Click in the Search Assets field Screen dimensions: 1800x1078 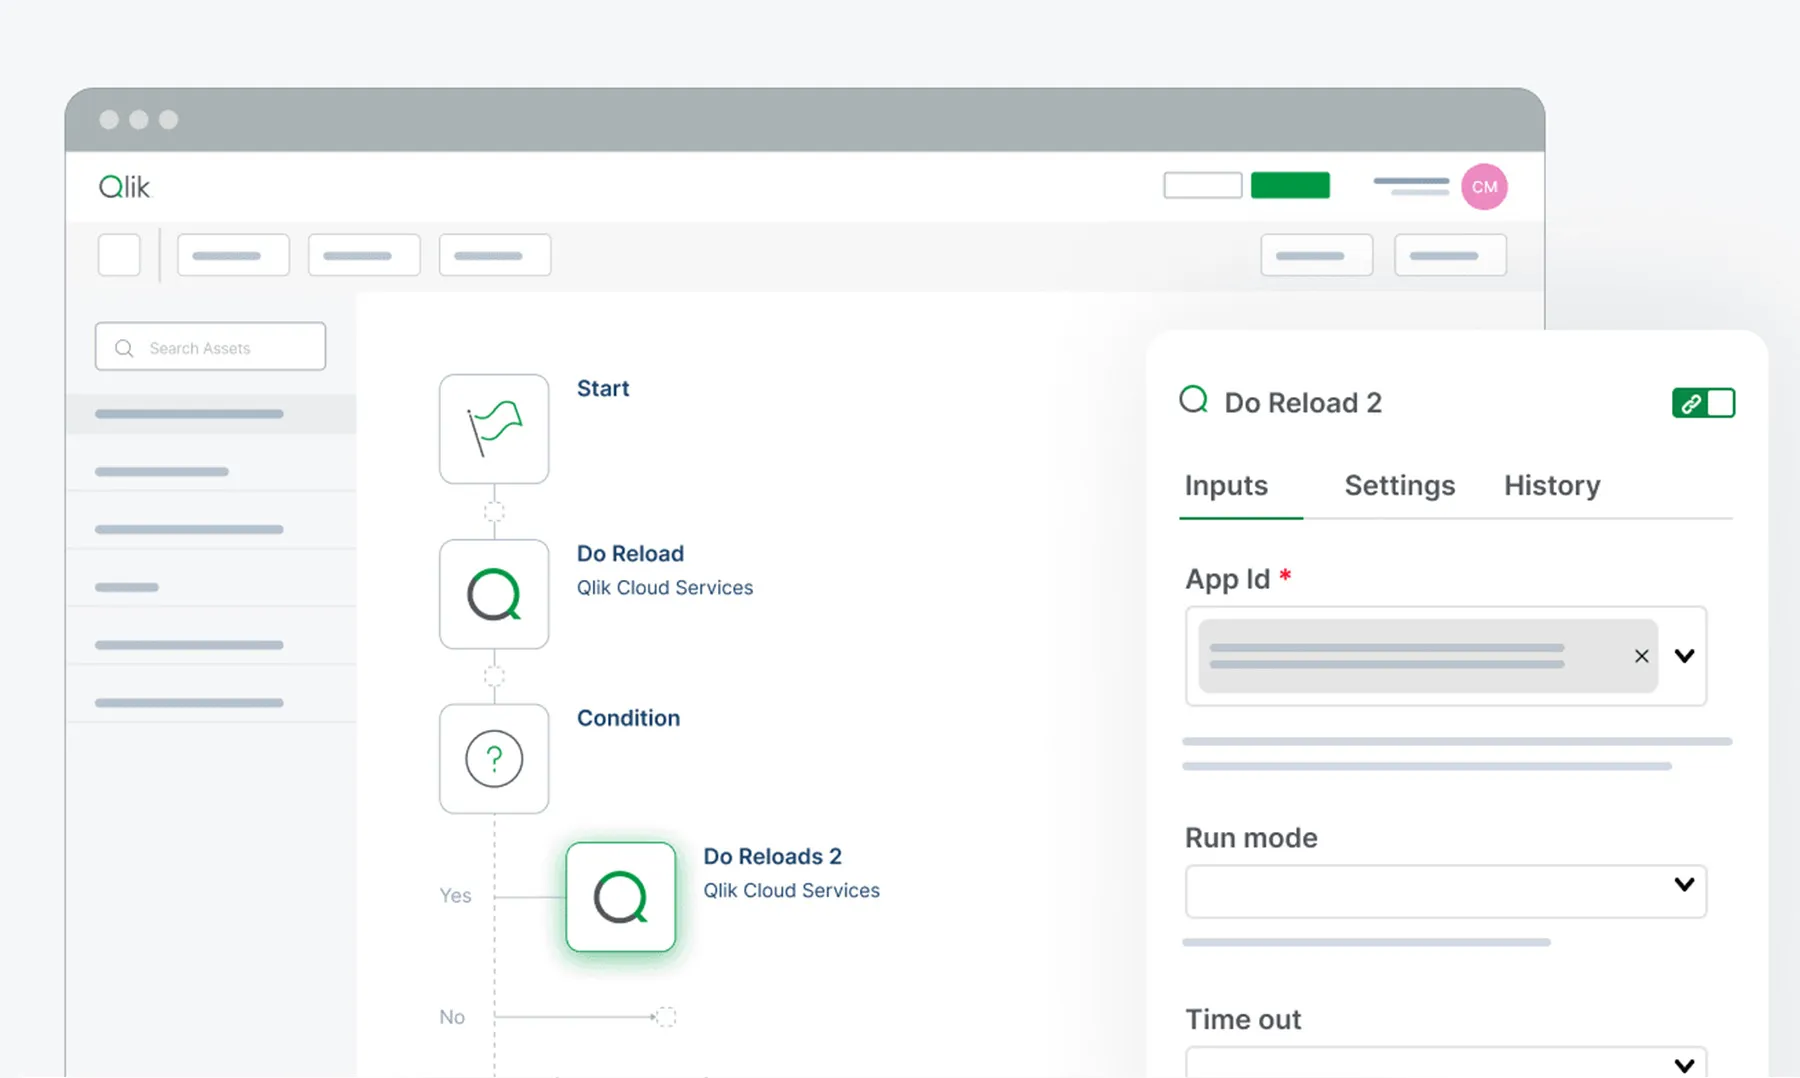(210, 346)
